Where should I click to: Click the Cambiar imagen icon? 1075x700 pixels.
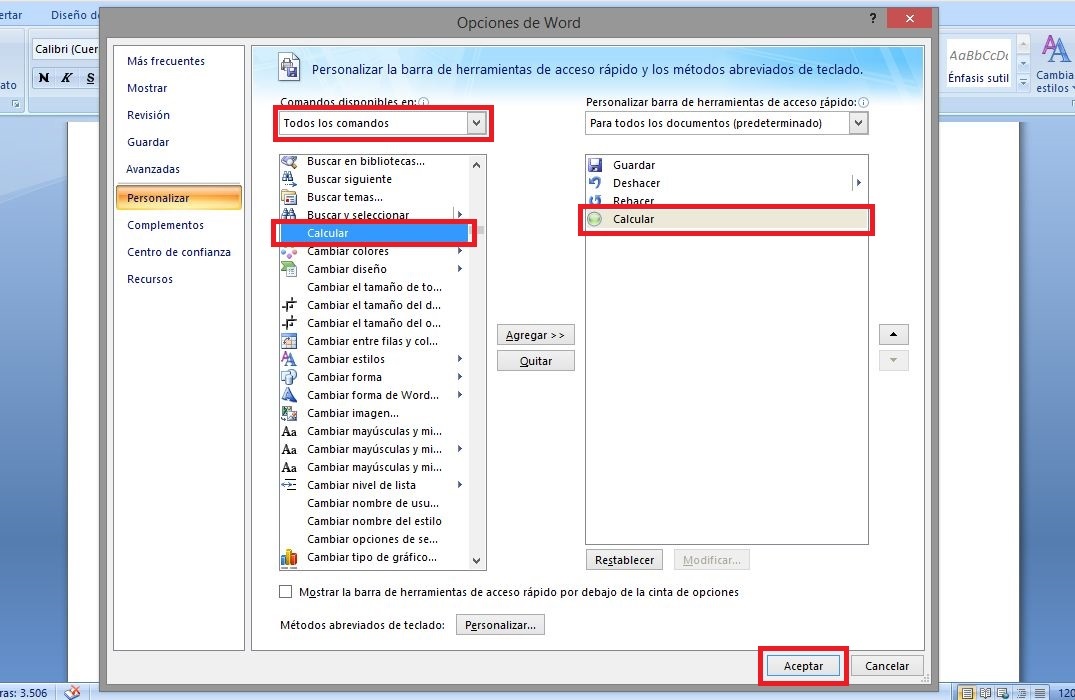pyautogui.click(x=289, y=413)
